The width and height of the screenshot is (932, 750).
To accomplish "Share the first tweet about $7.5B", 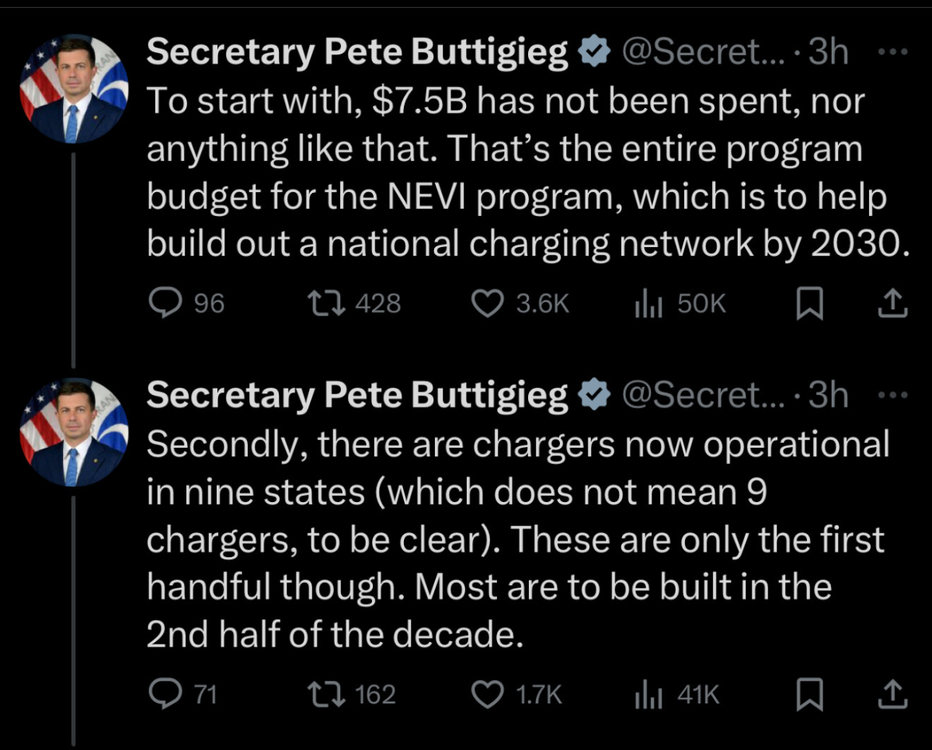I will 893,303.
